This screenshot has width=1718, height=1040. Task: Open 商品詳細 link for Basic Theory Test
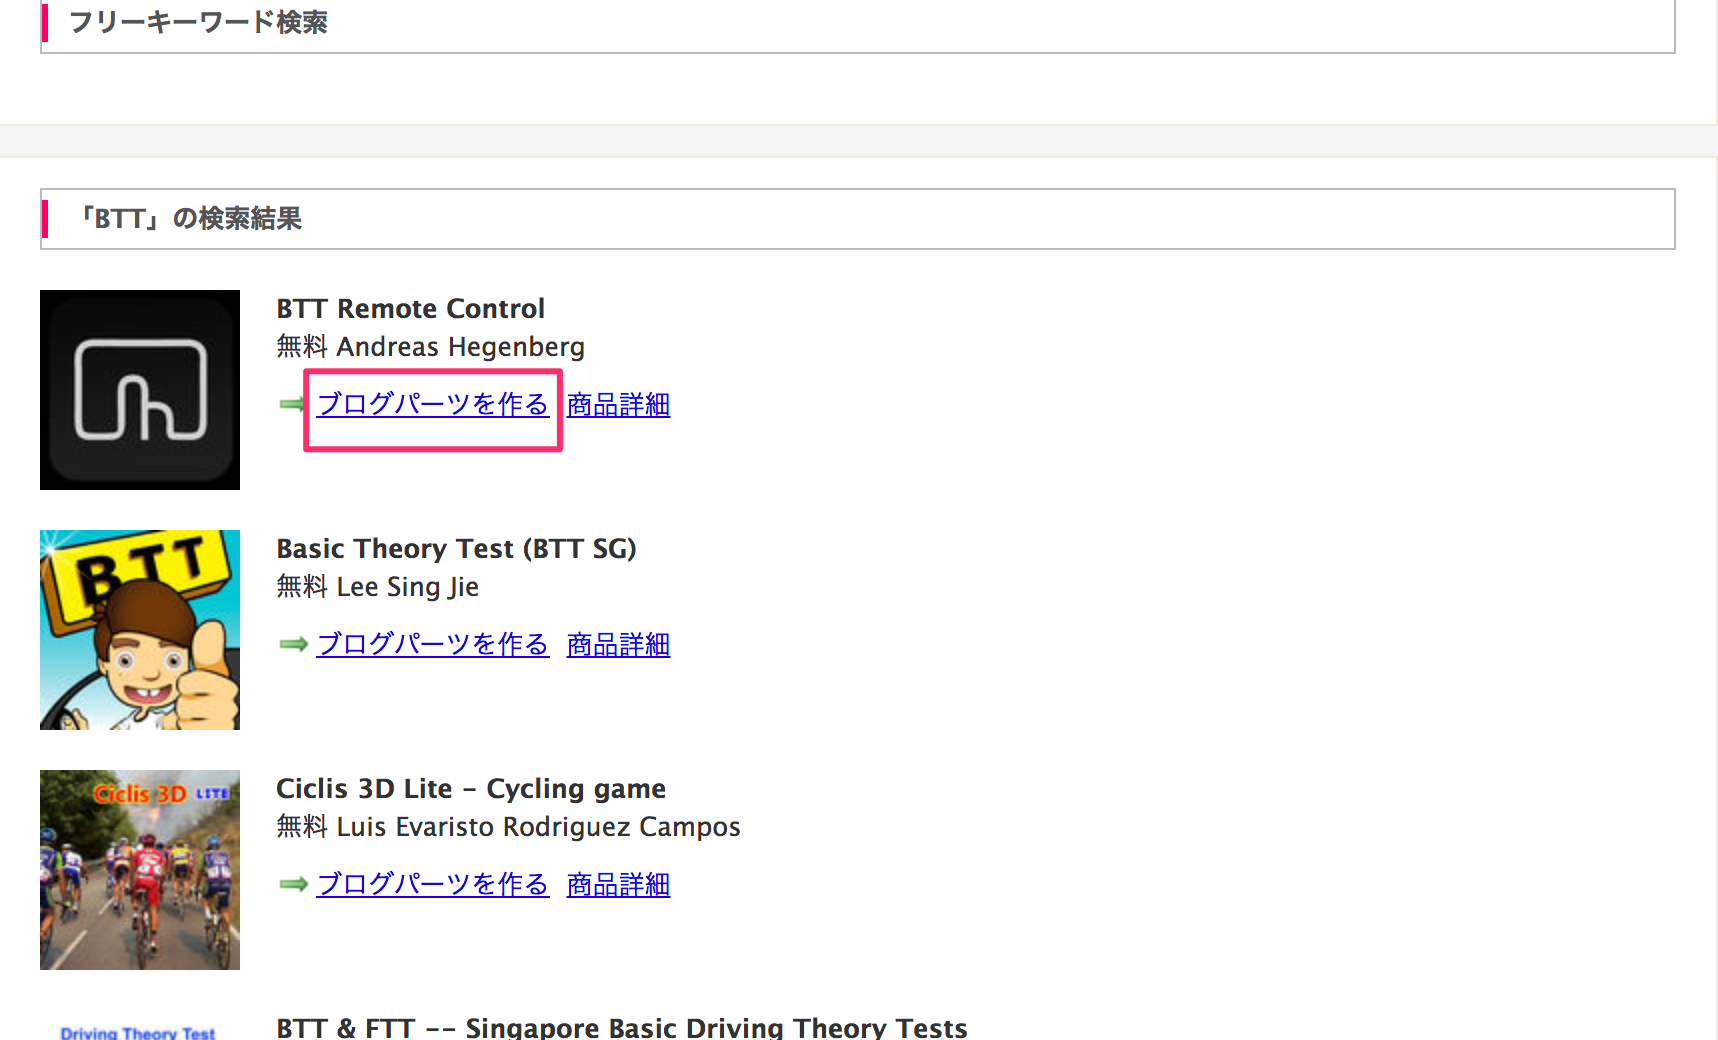click(x=618, y=644)
